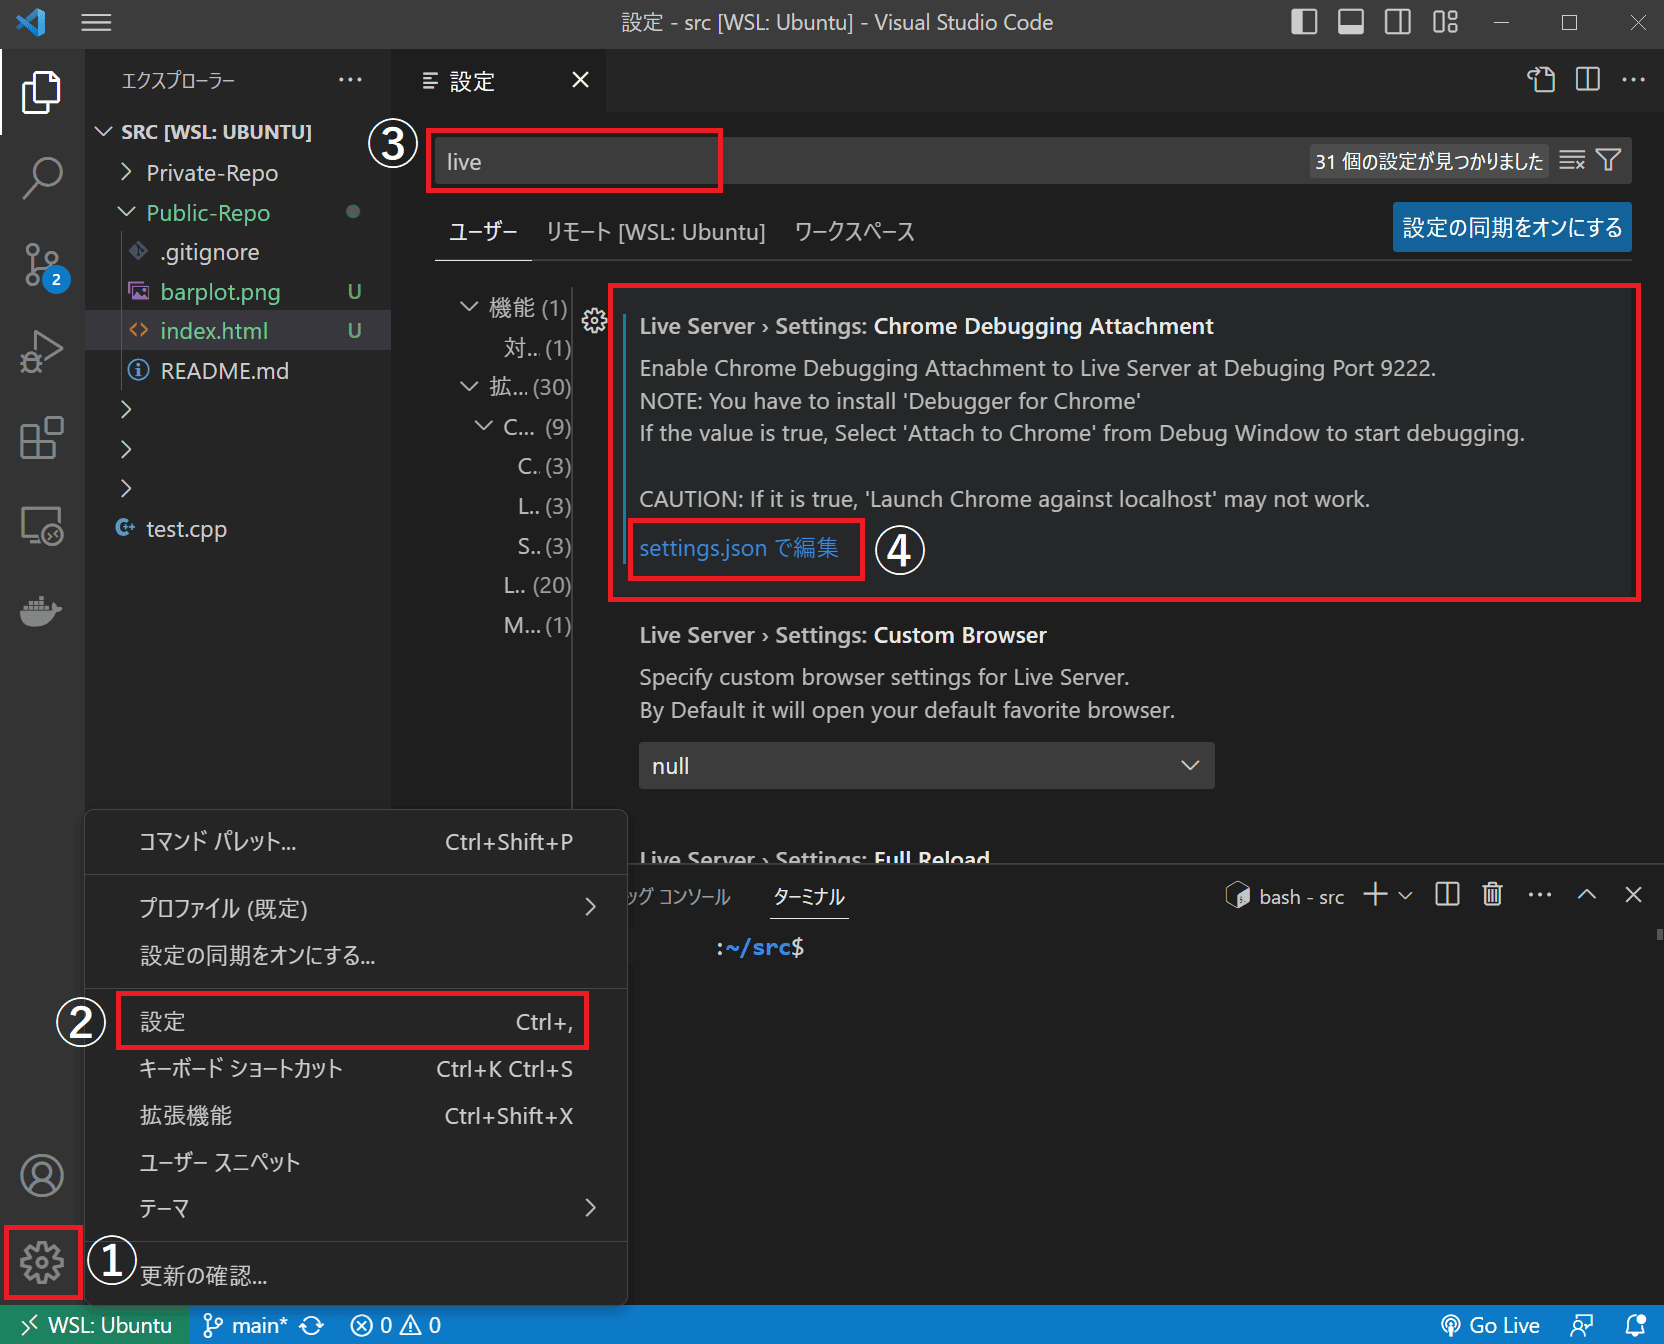Choose コマンド パレット... menu entry
This screenshot has height=1344, width=1664.
[x=356, y=842]
